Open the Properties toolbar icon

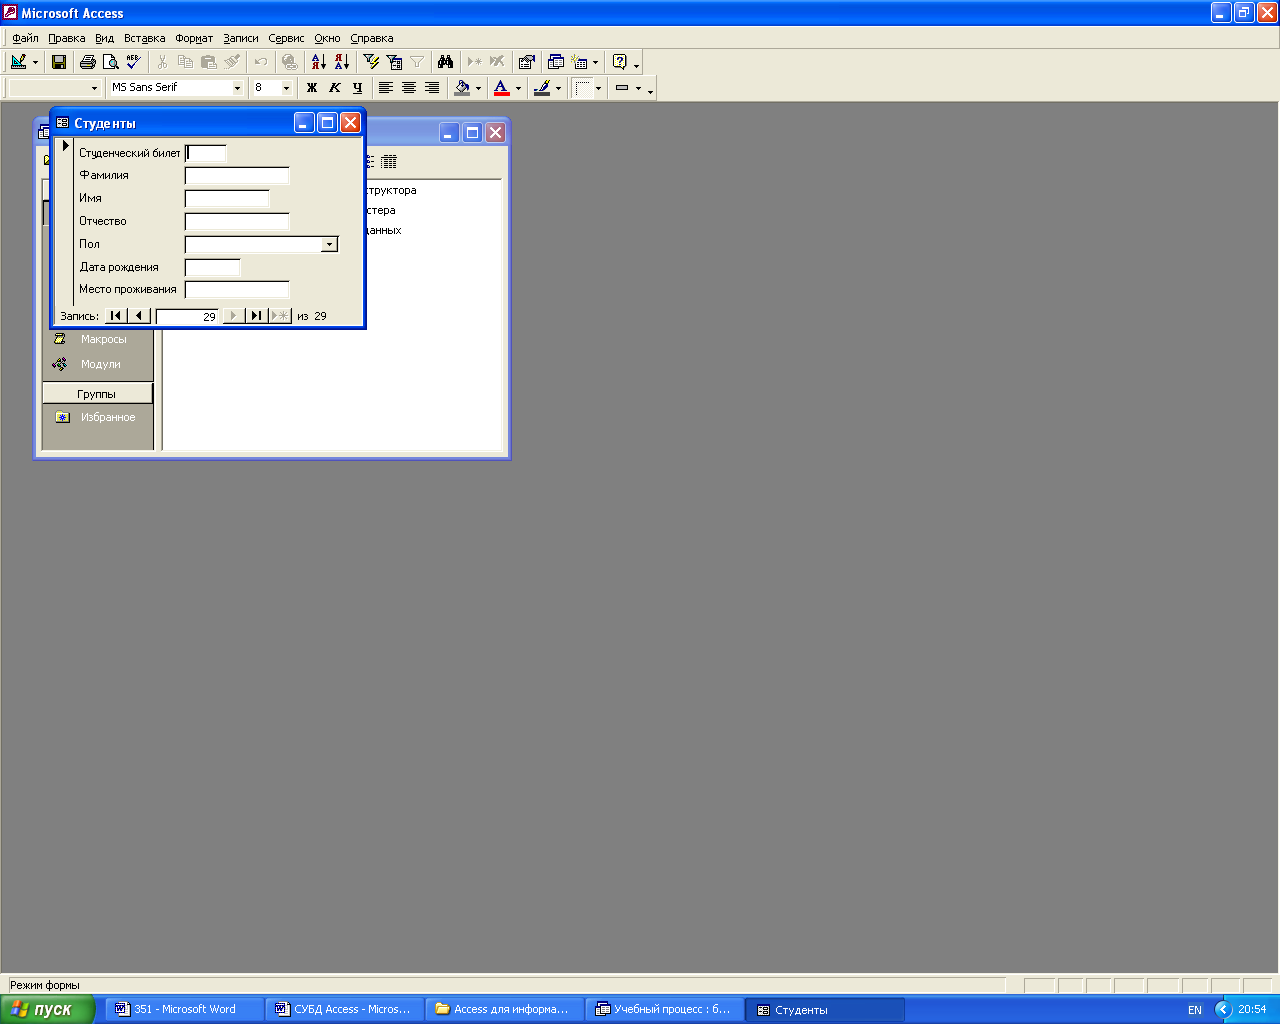[x=527, y=62]
